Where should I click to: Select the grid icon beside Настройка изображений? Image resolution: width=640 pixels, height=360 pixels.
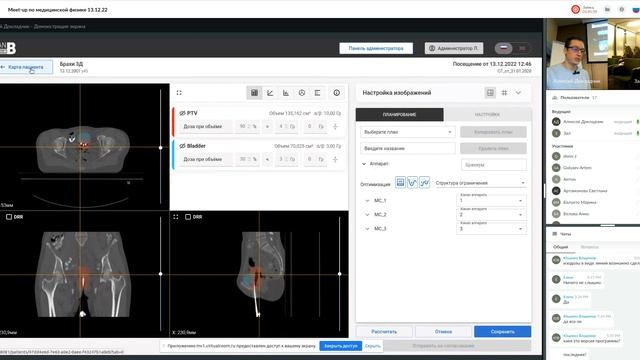pyautogui.click(x=504, y=93)
